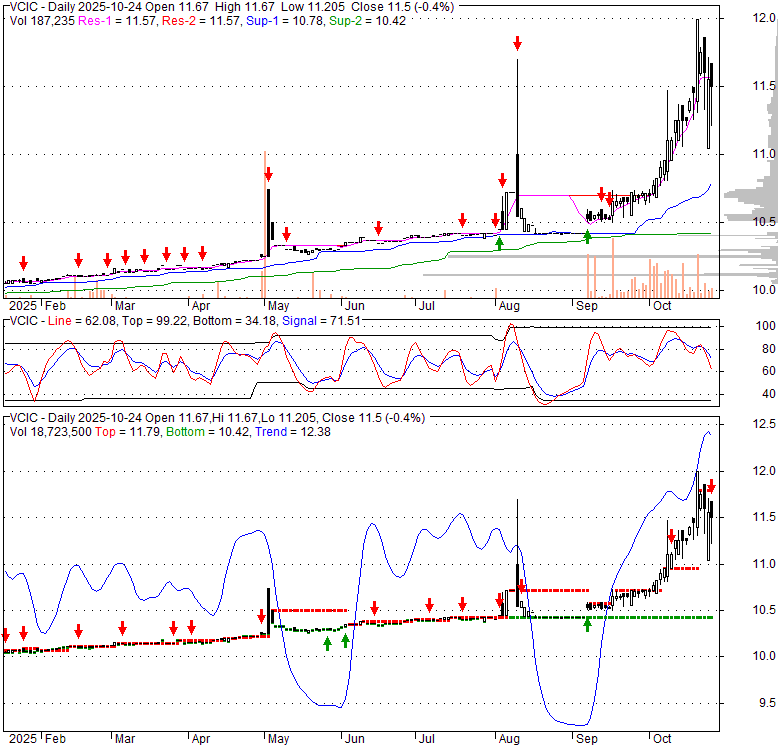Click the green up arrow in early August, top chart
The image size is (780, 745).
click(499, 242)
